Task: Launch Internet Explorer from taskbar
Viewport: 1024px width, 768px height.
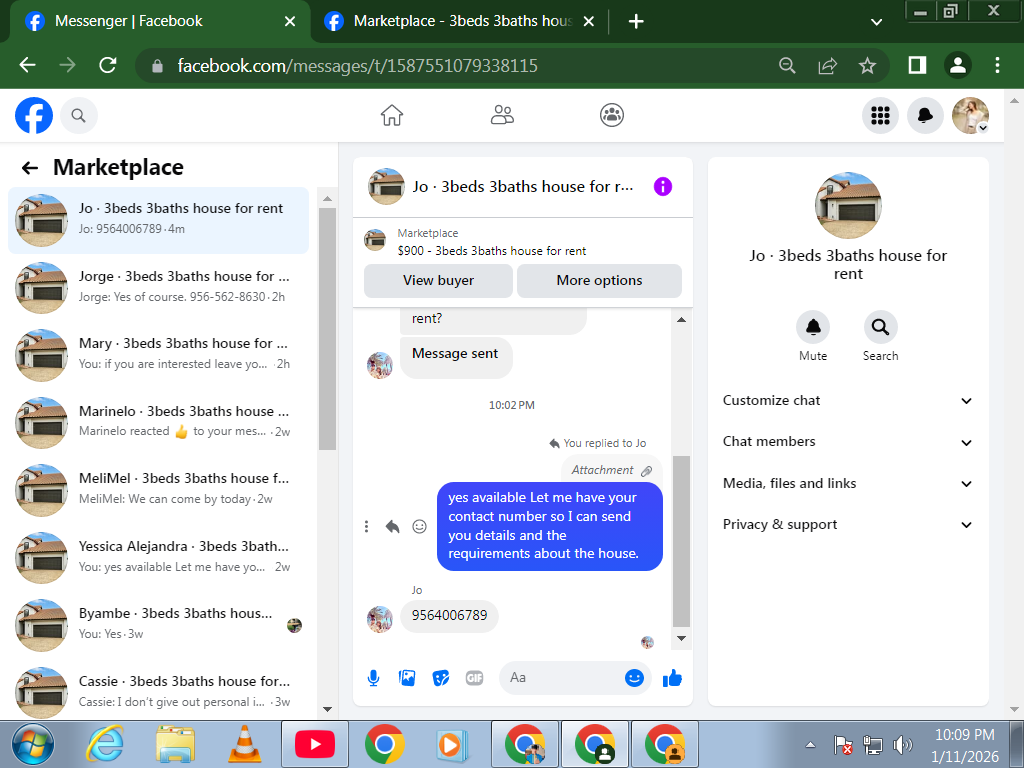Action: (104, 745)
